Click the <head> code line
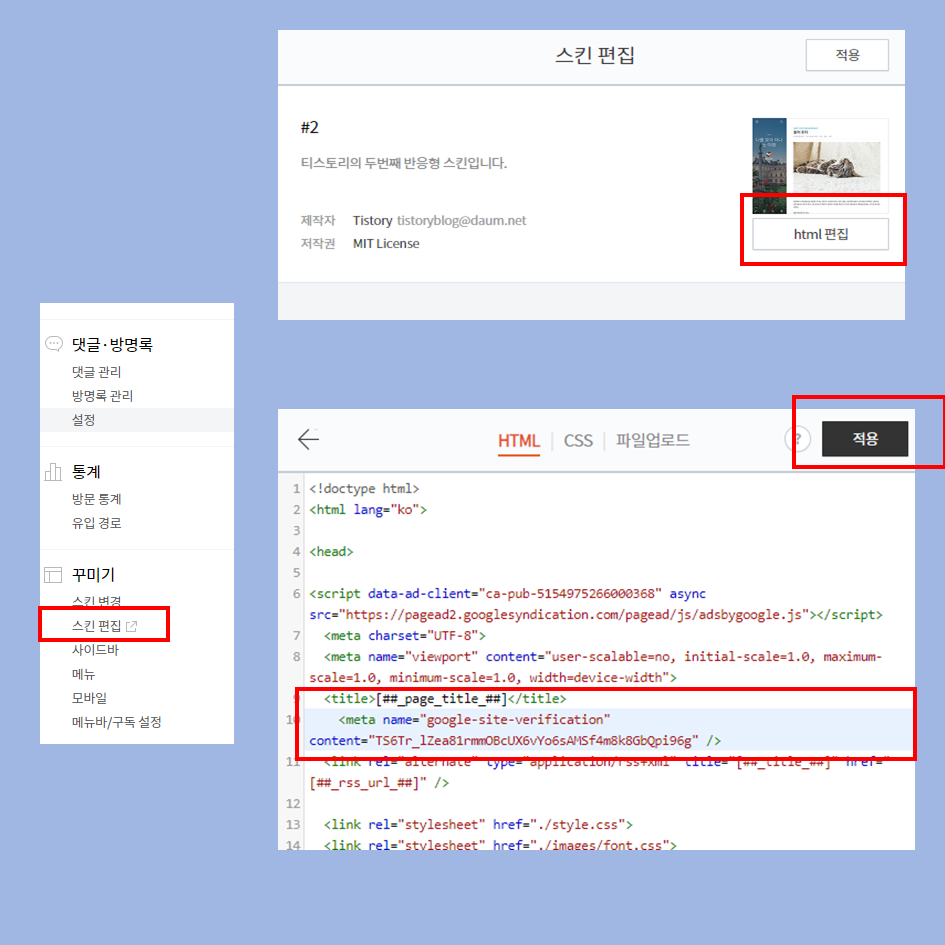The width and height of the screenshot is (945, 945). click(331, 552)
